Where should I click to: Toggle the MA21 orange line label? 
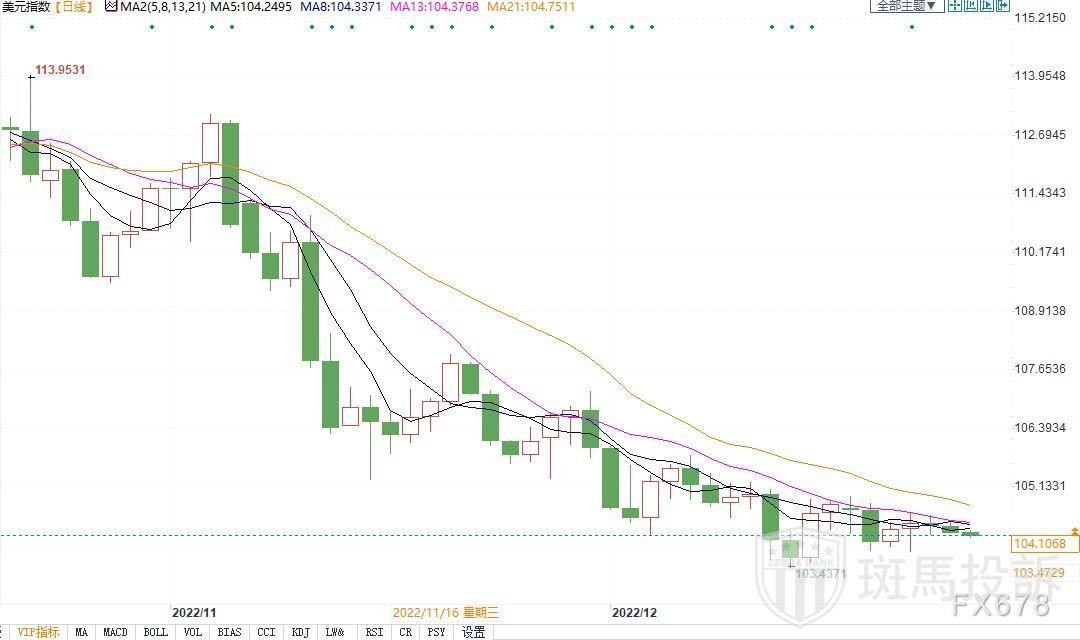click(x=530, y=7)
